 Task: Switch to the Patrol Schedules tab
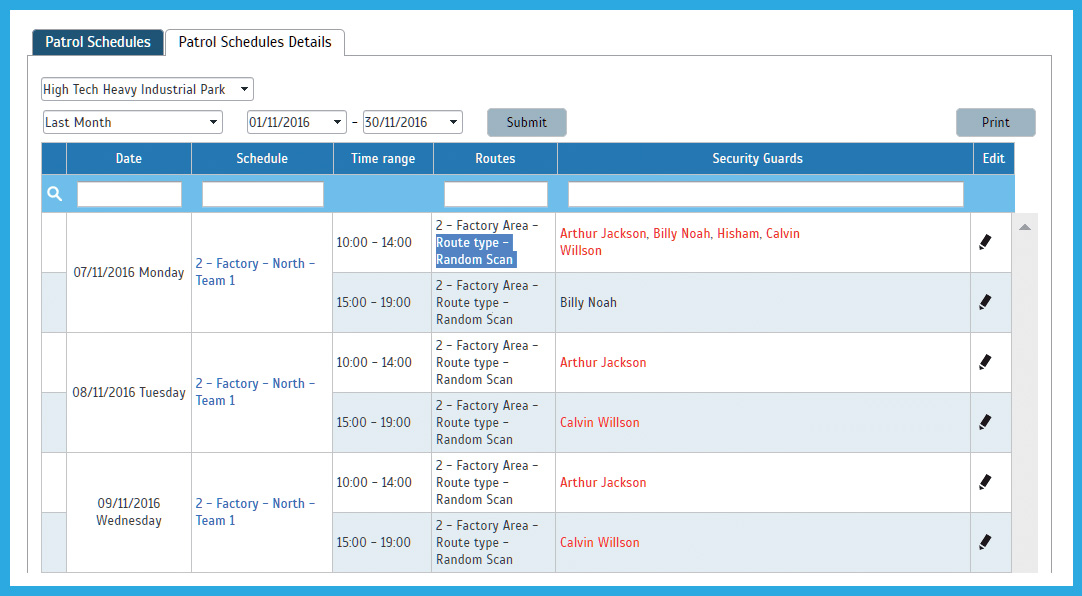(98, 42)
